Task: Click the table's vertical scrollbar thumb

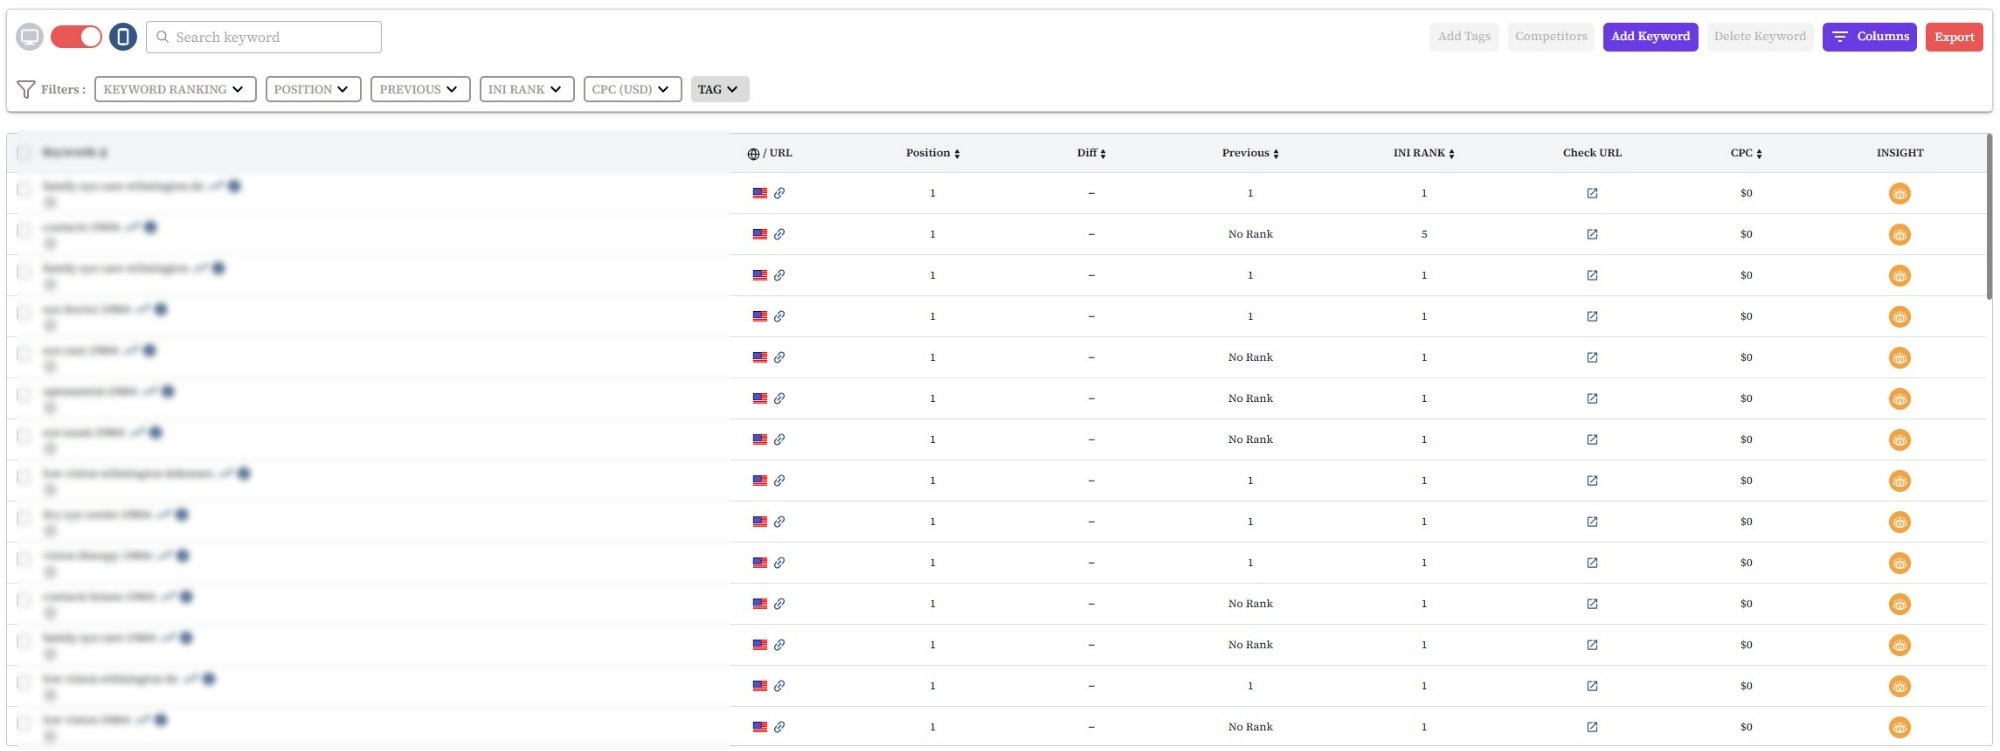Action: (1989, 216)
